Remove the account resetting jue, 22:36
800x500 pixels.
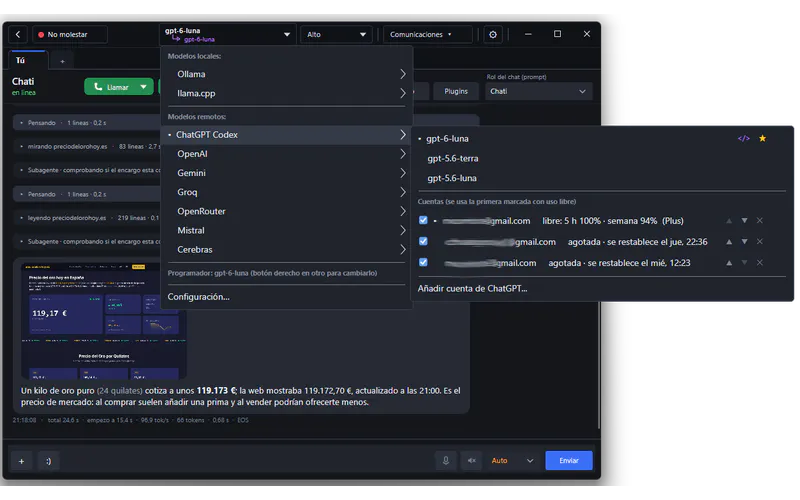pyautogui.click(x=760, y=241)
